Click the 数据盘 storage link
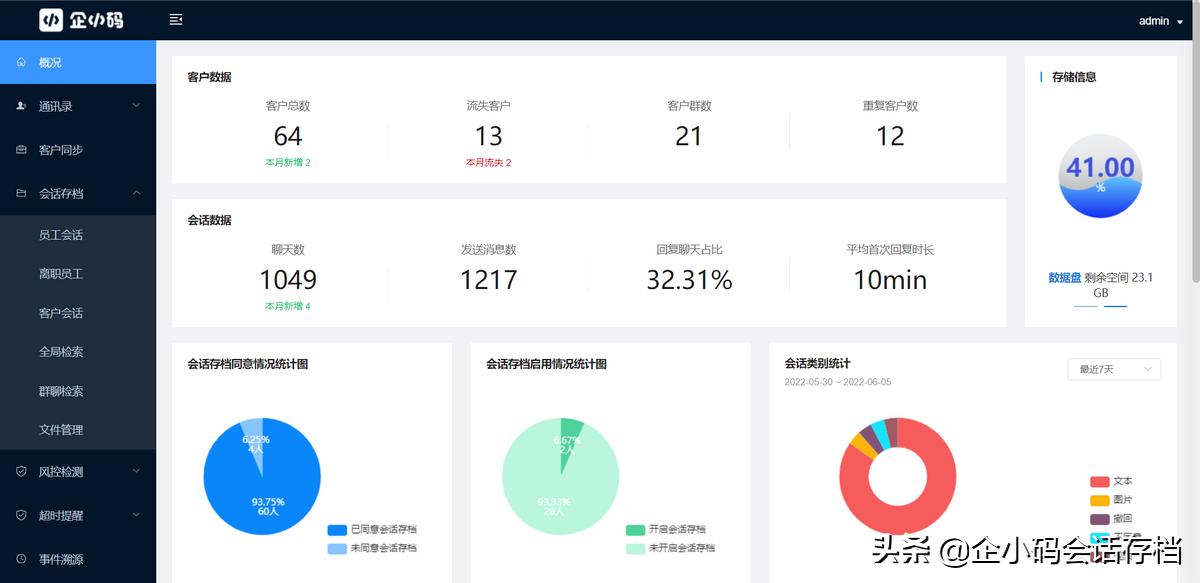The height and width of the screenshot is (583, 1200). pyautogui.click(x=1066, y=278)
